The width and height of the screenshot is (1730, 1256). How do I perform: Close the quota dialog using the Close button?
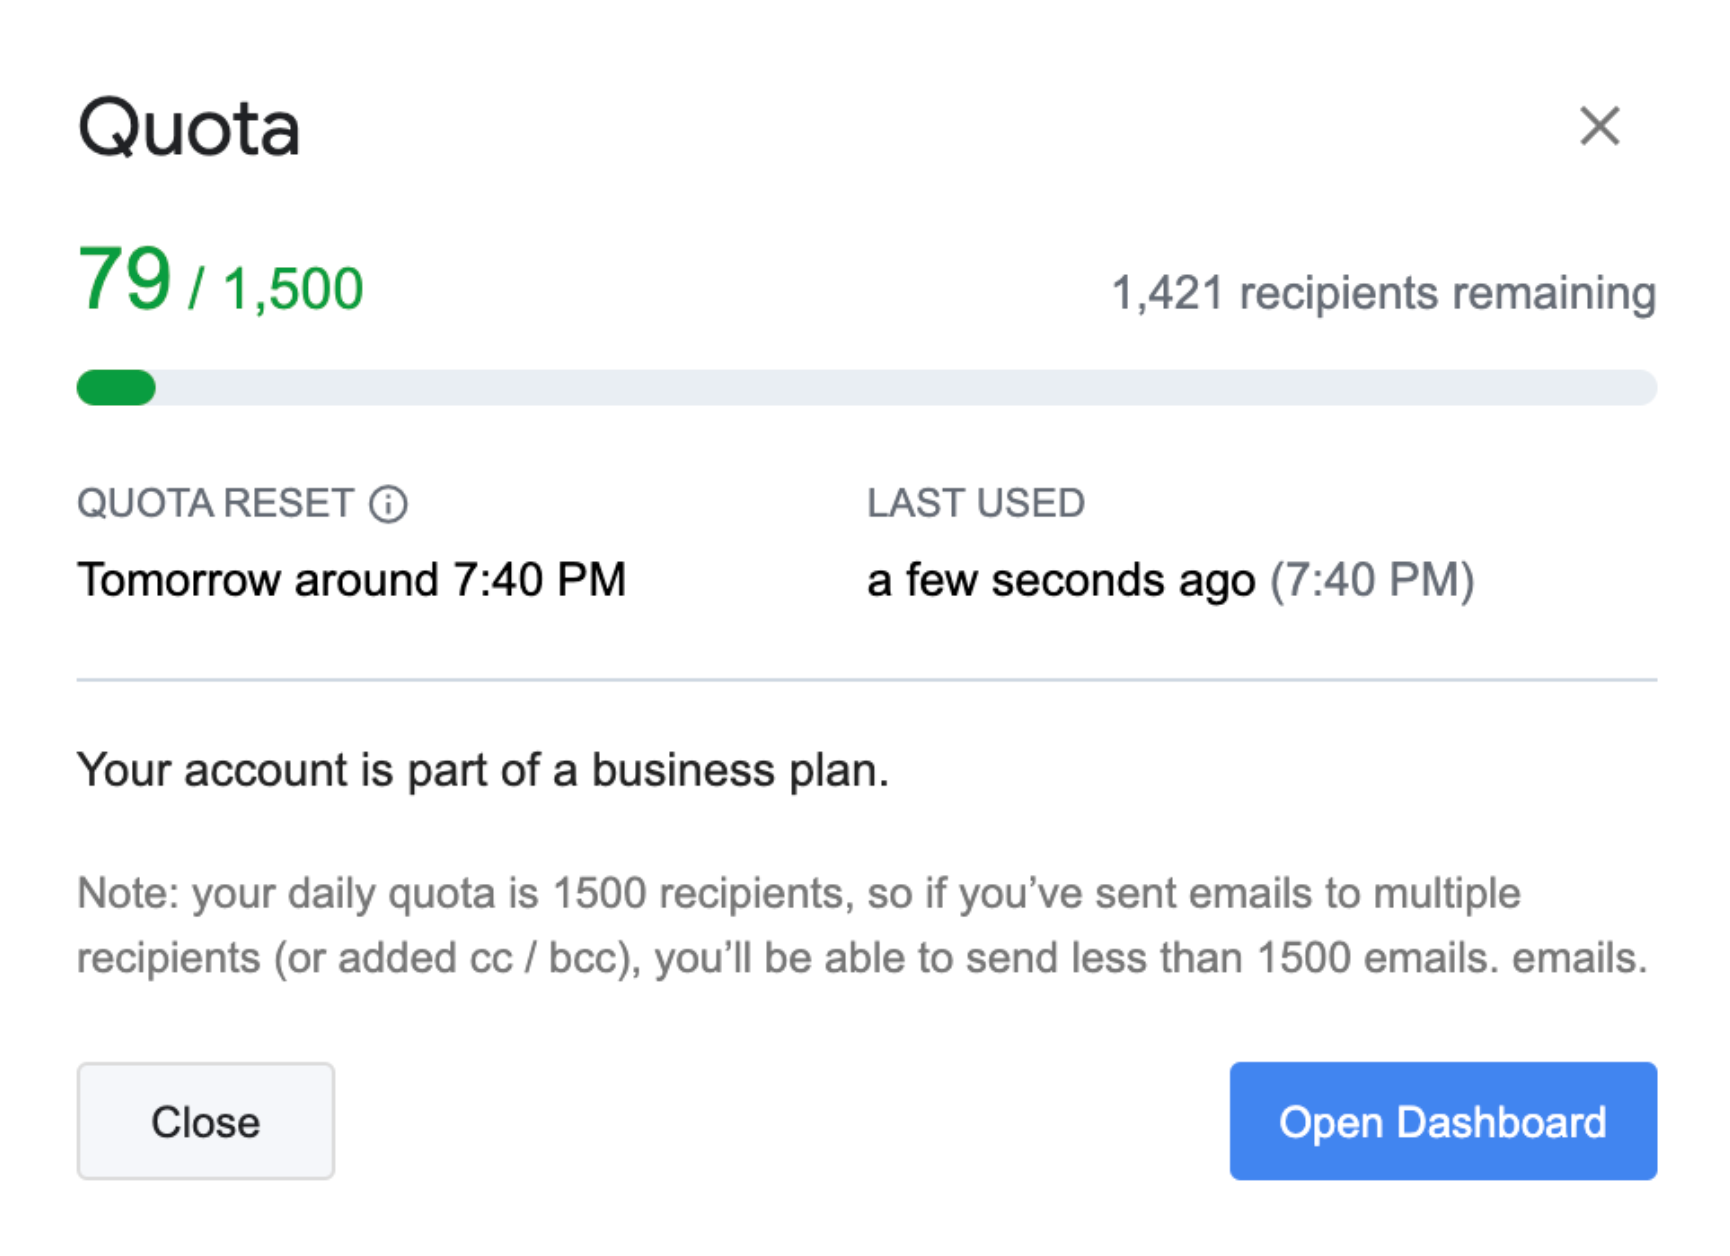pyautogui.click(x=205, y=1121)
